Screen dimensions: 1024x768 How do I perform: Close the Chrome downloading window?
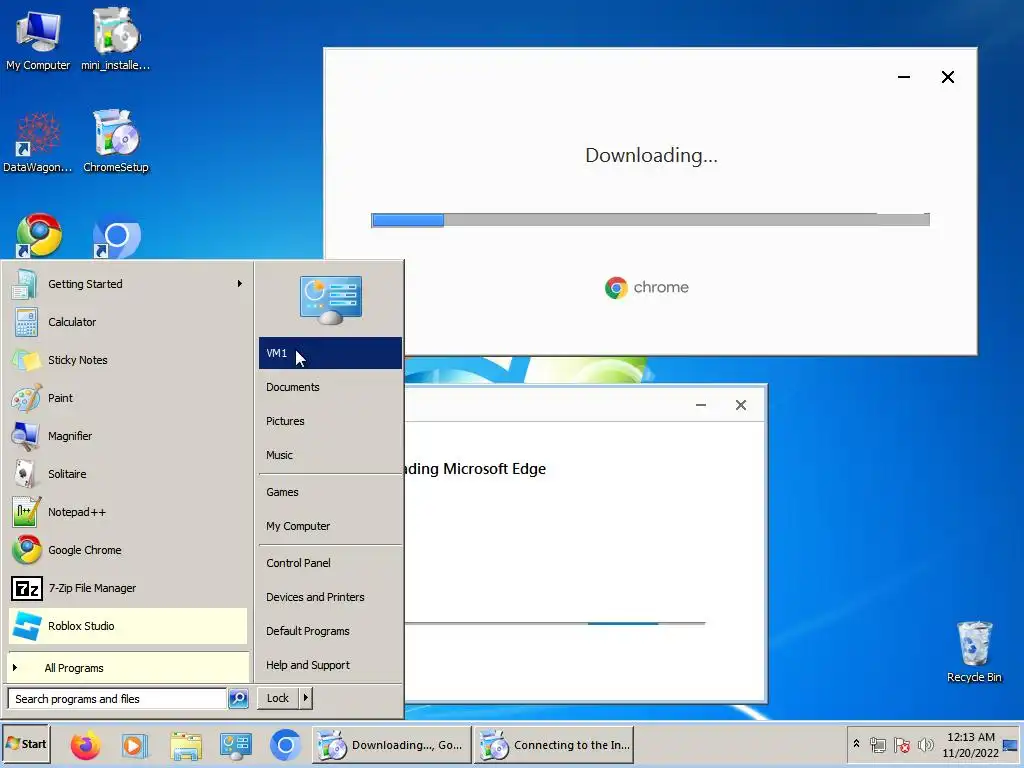(x=948, y=77)
